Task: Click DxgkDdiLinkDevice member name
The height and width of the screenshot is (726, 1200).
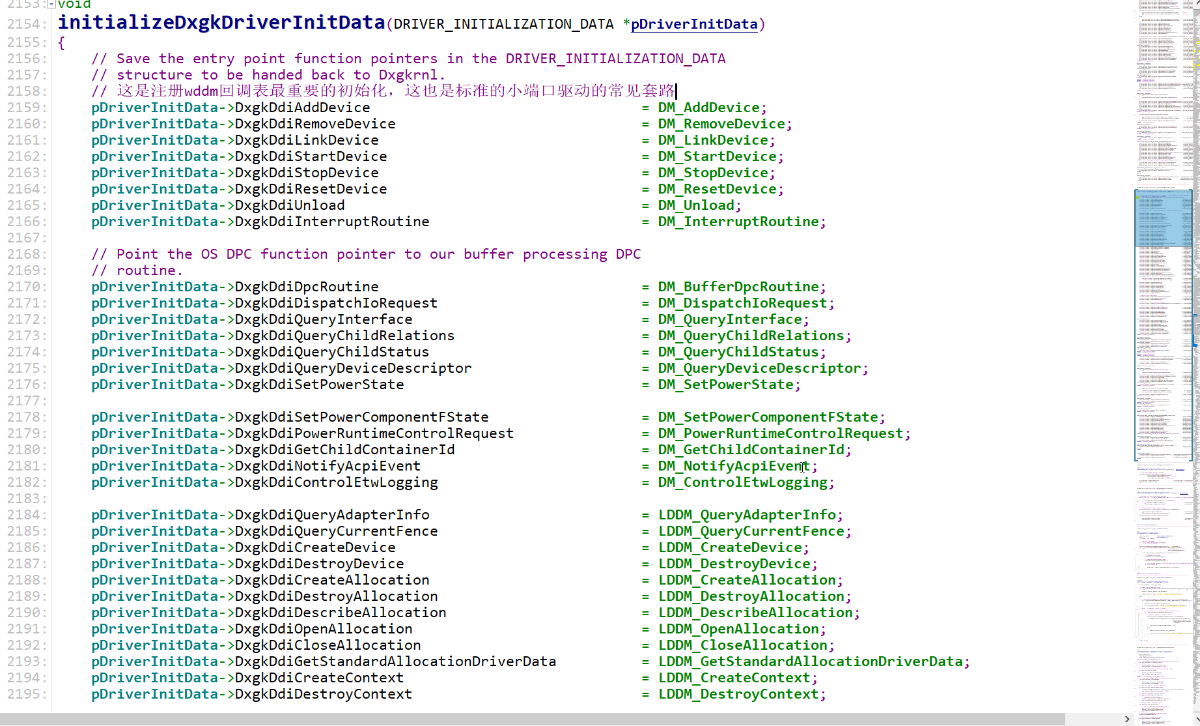Action: [x=306, y=140]
